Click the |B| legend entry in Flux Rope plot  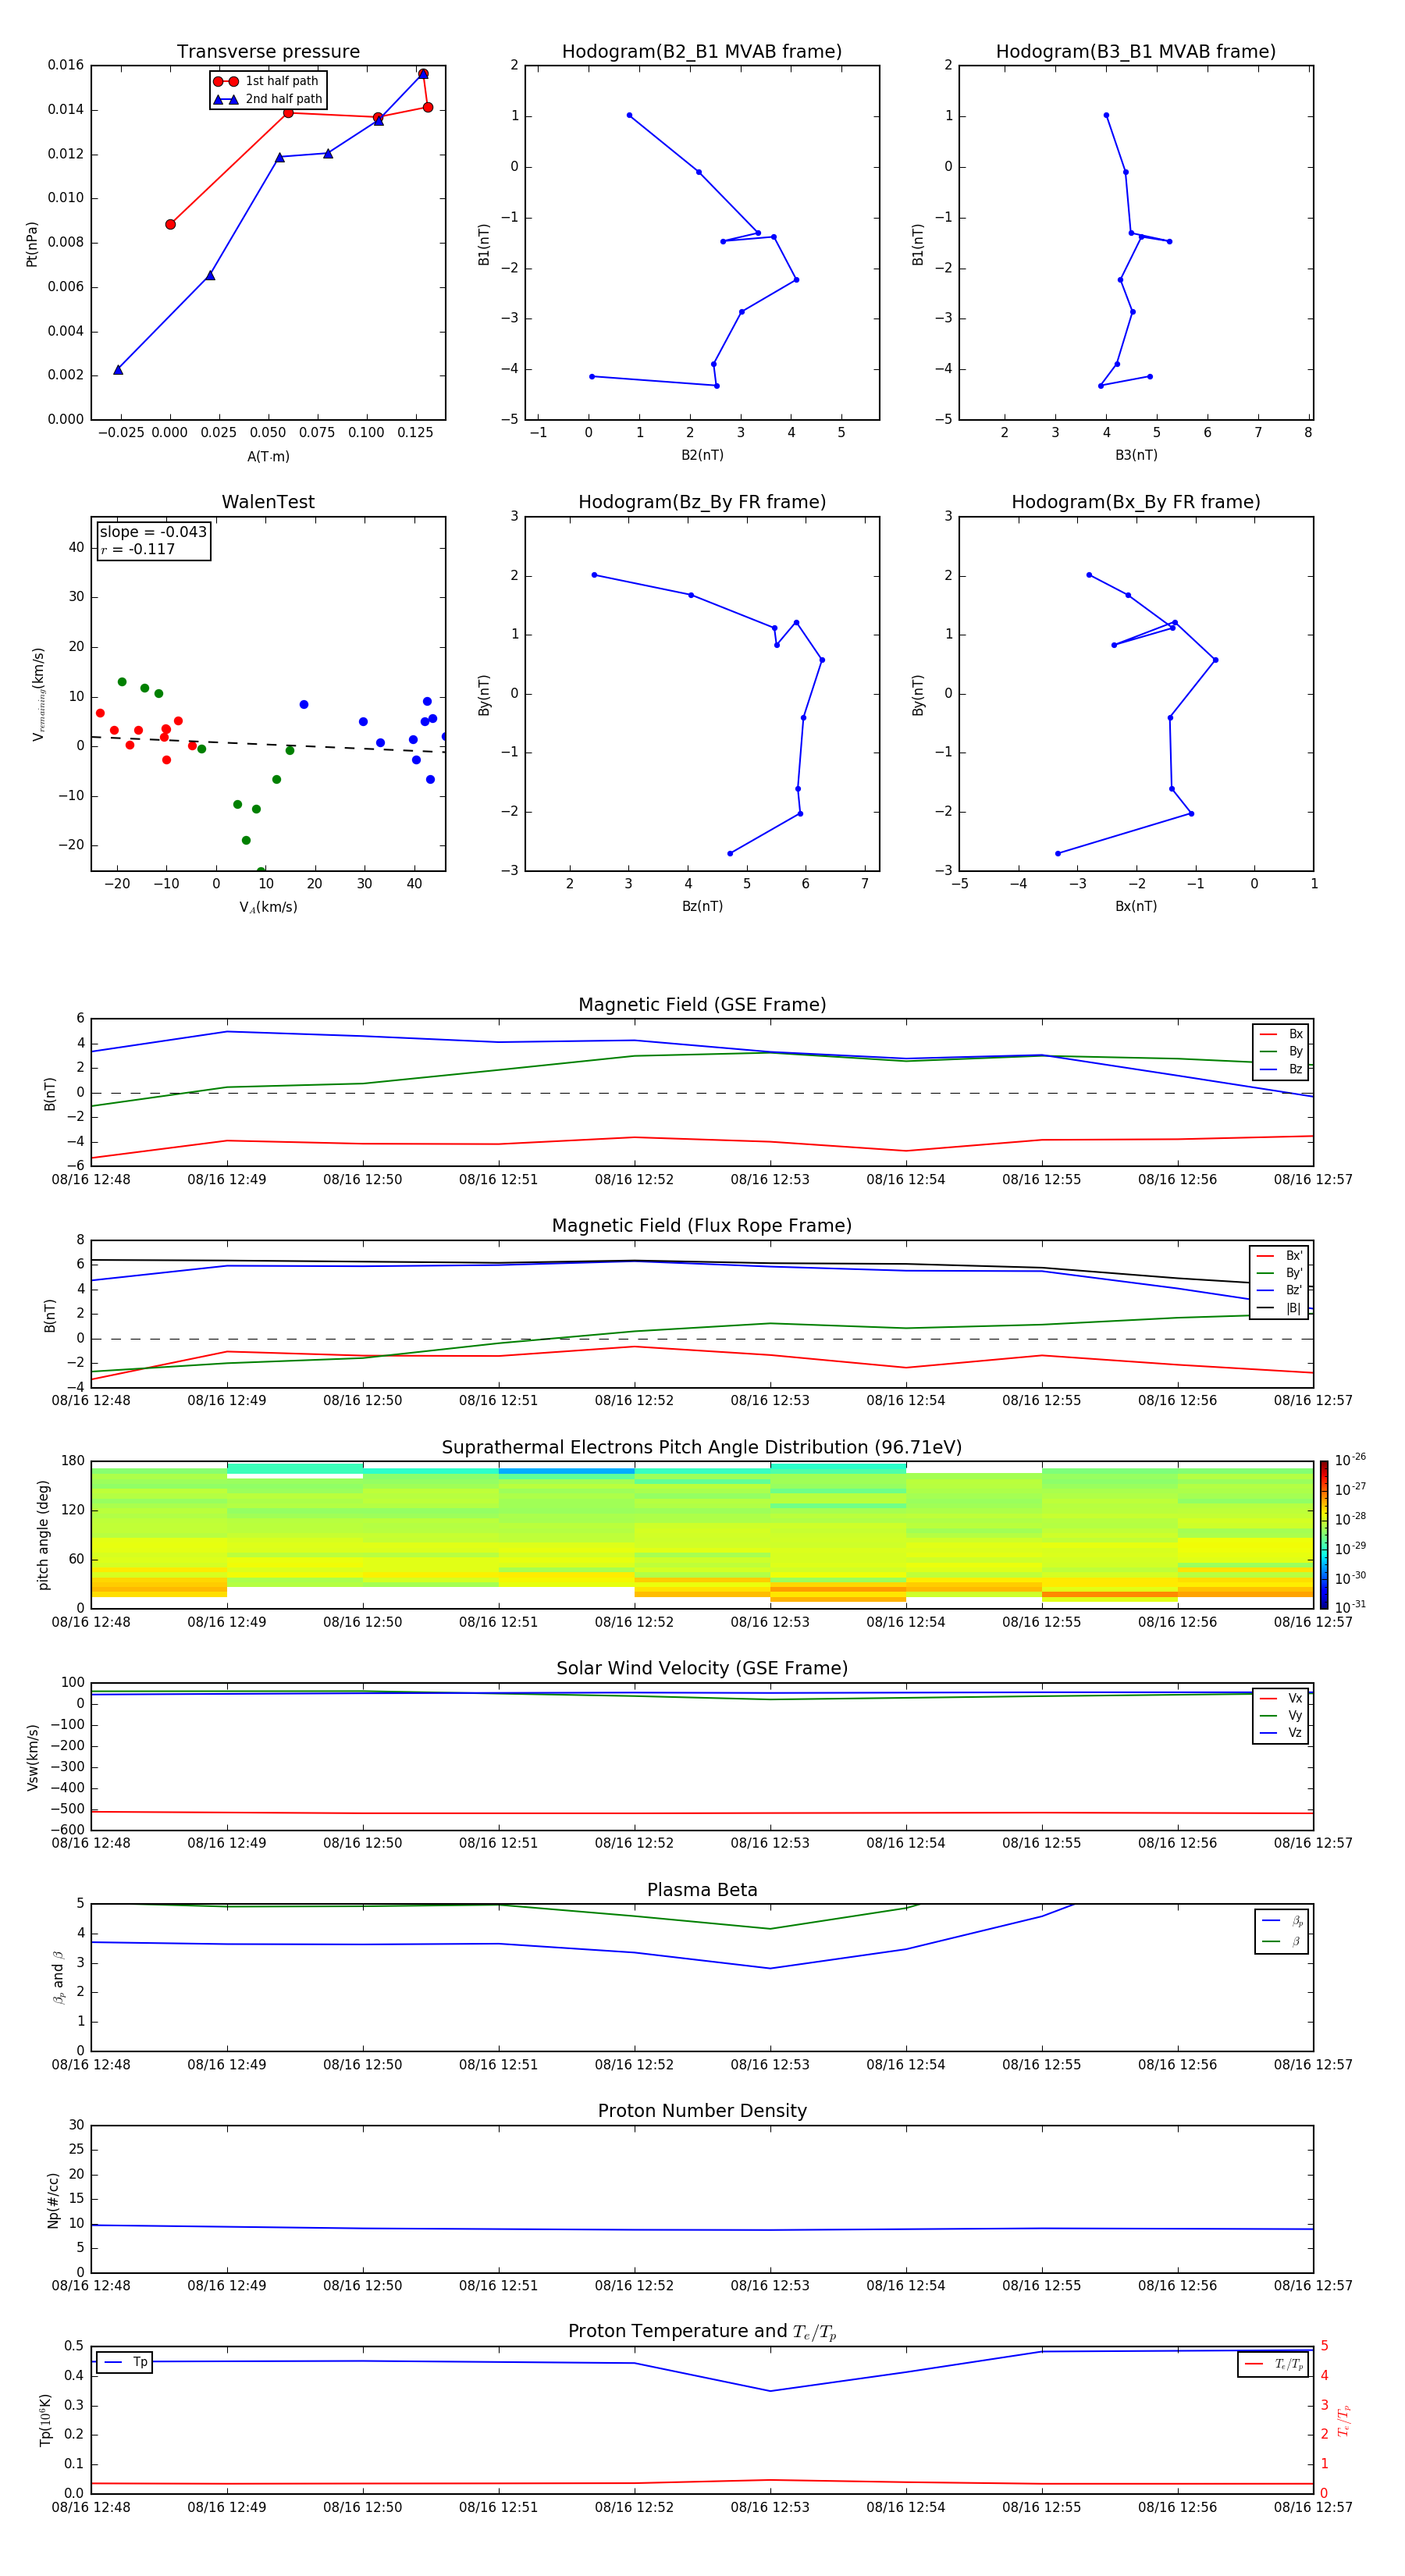pyautogui.click(x=1279, y=1308)
